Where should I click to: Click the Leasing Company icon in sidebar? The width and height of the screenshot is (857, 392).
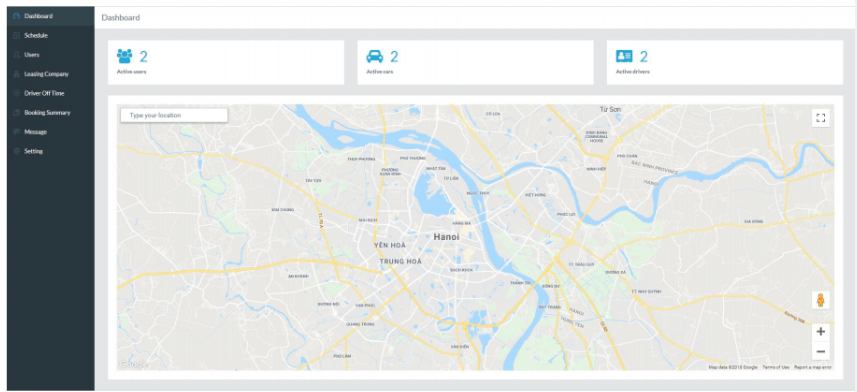pyautogui.click(x=16, y=74)
